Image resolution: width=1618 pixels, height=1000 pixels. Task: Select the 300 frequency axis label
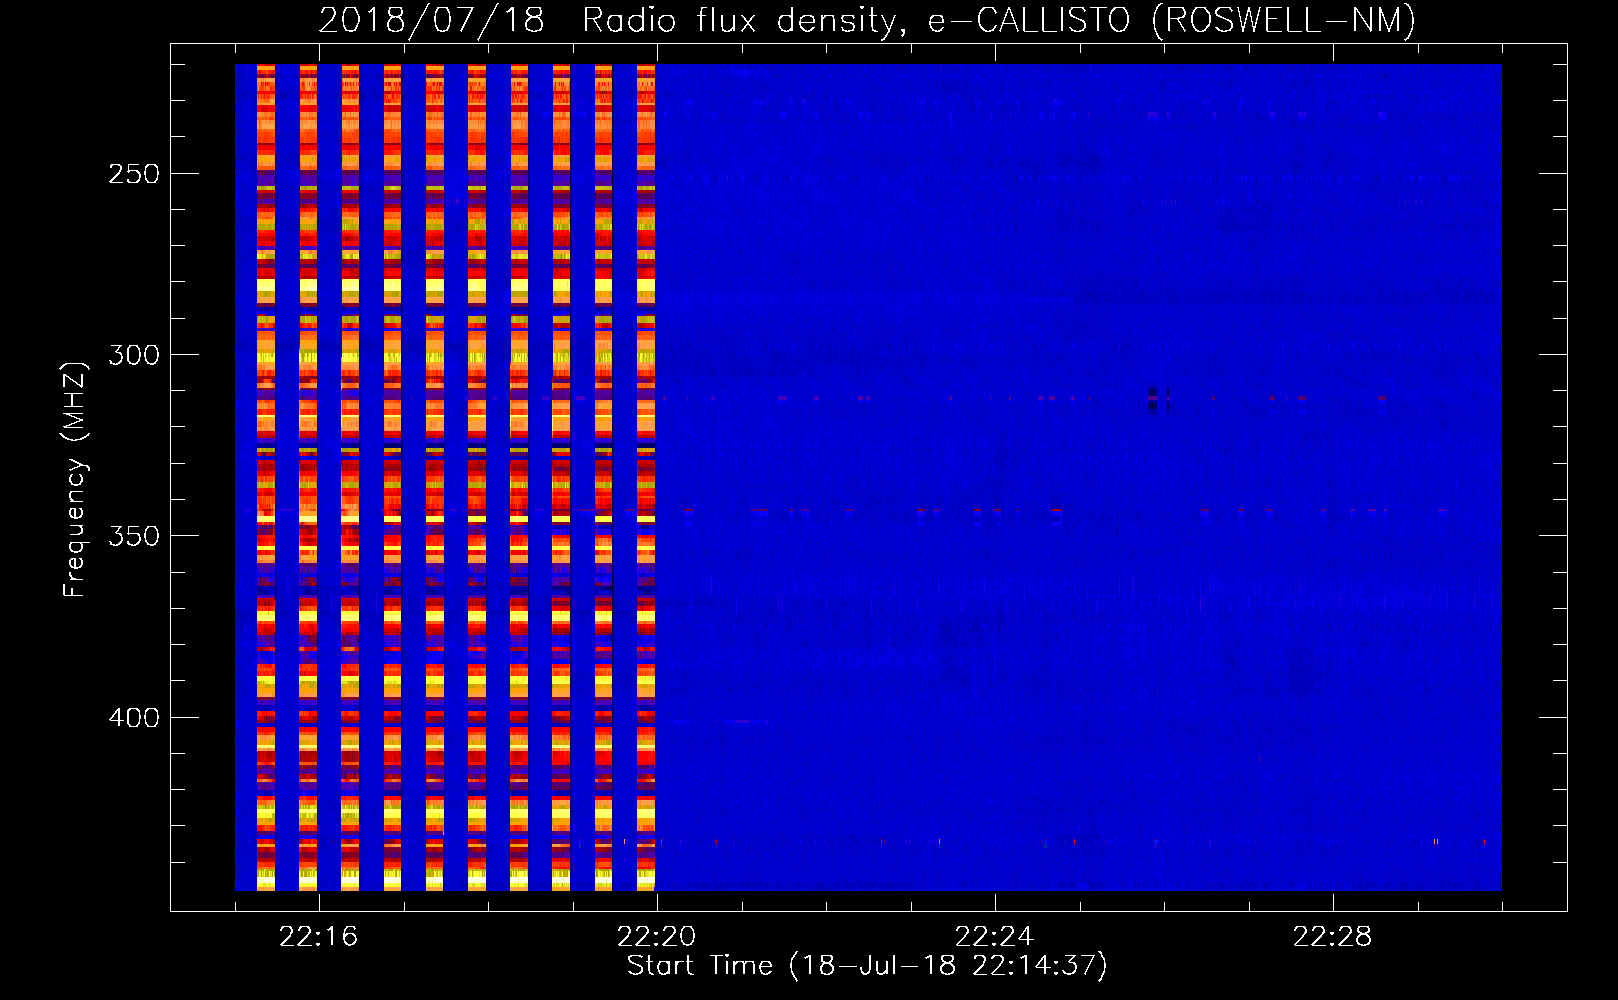click(134, 355)
